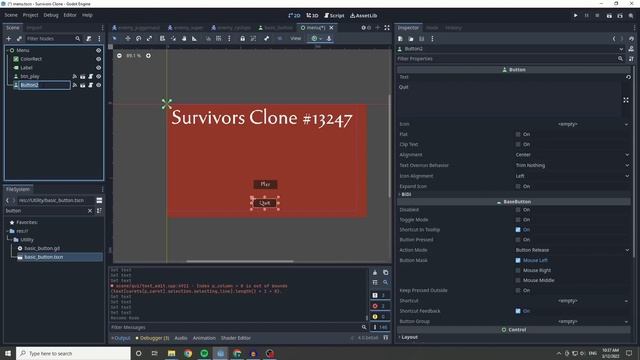Click the load resource folder icon in Inspector
The height and width of the screenshot is (360, 640).
point(411,39)
